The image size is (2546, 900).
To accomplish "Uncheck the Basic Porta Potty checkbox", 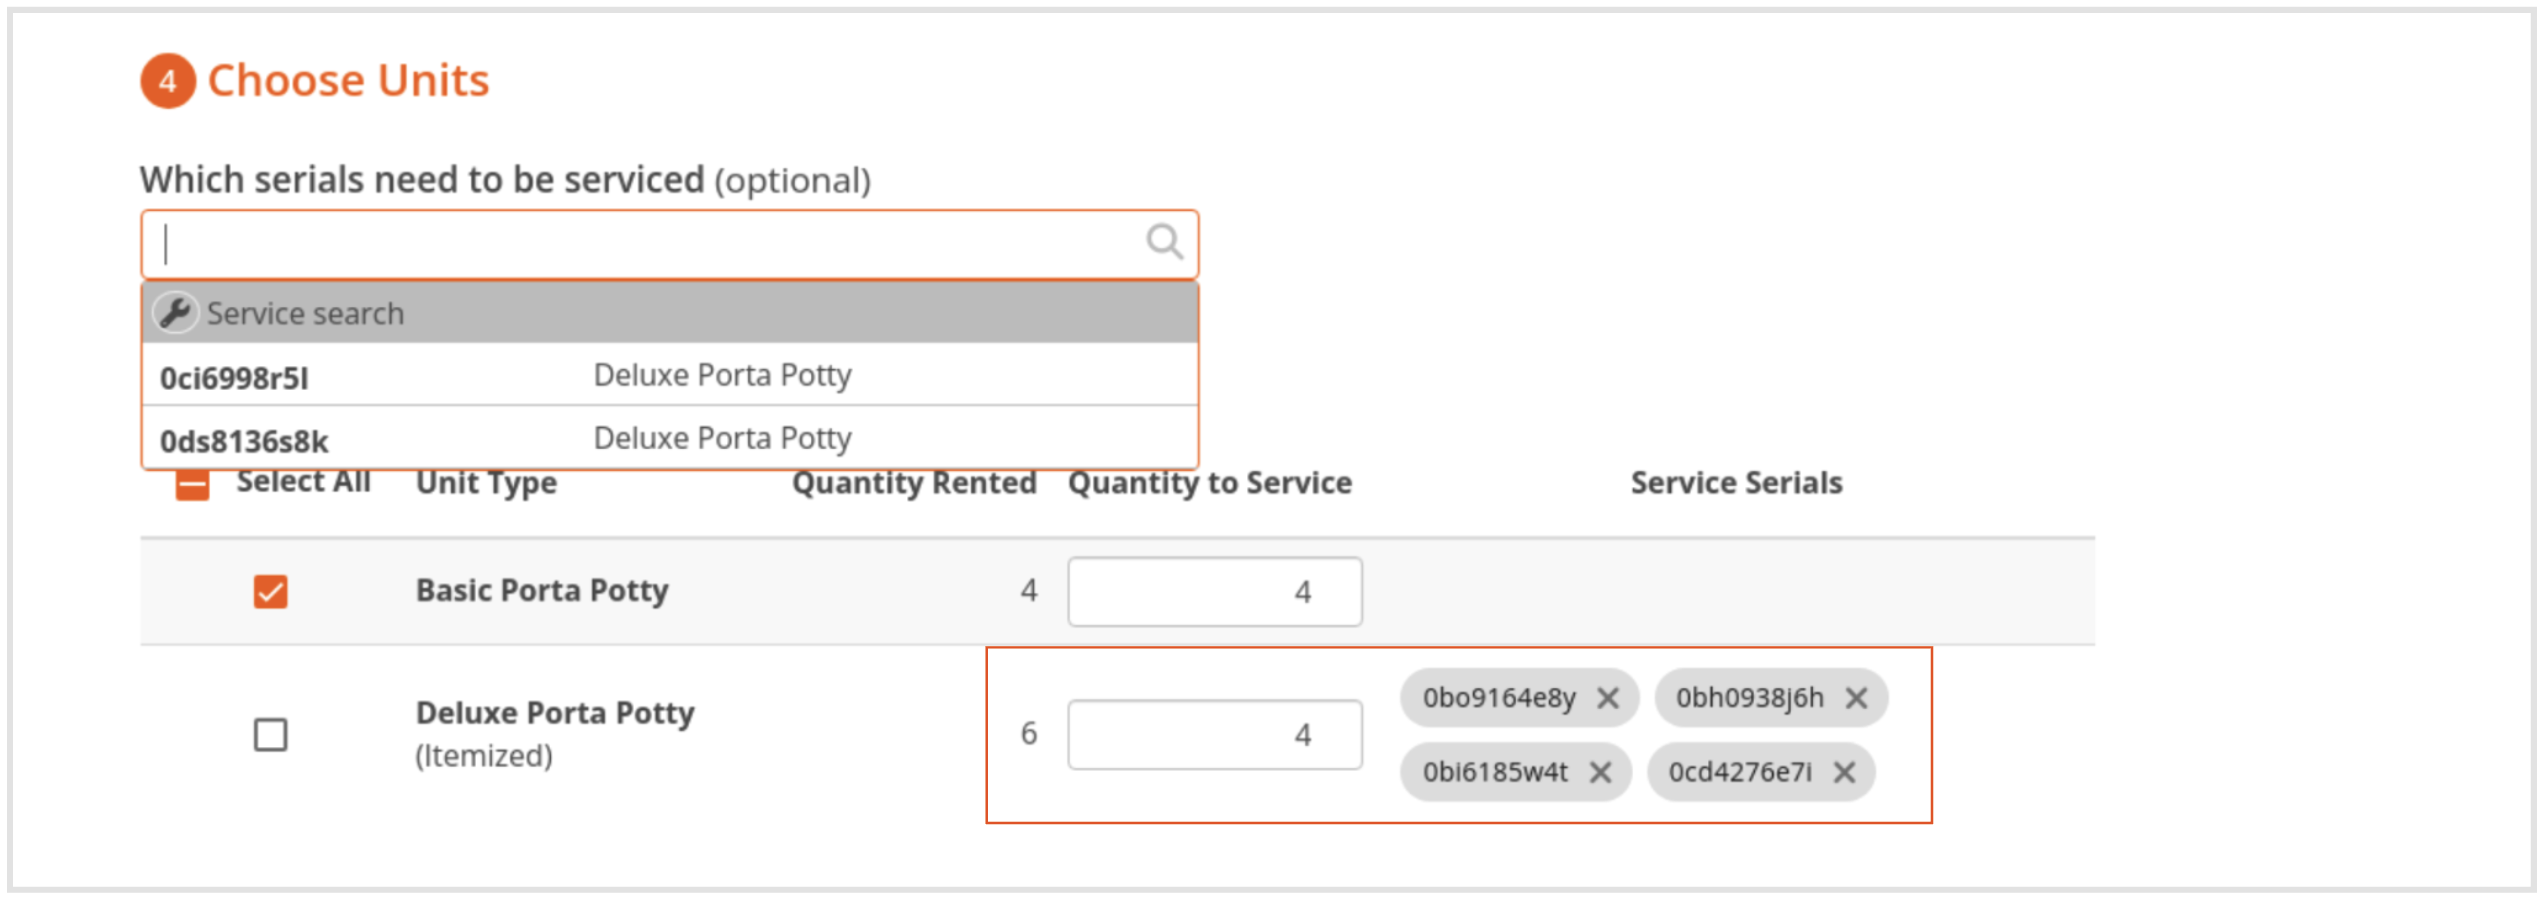I will point(270,591).
